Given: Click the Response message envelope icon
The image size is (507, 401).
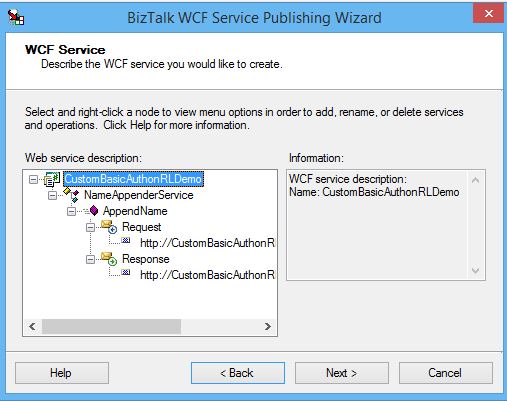Looking at the screenshot, I should pos(109,258).
